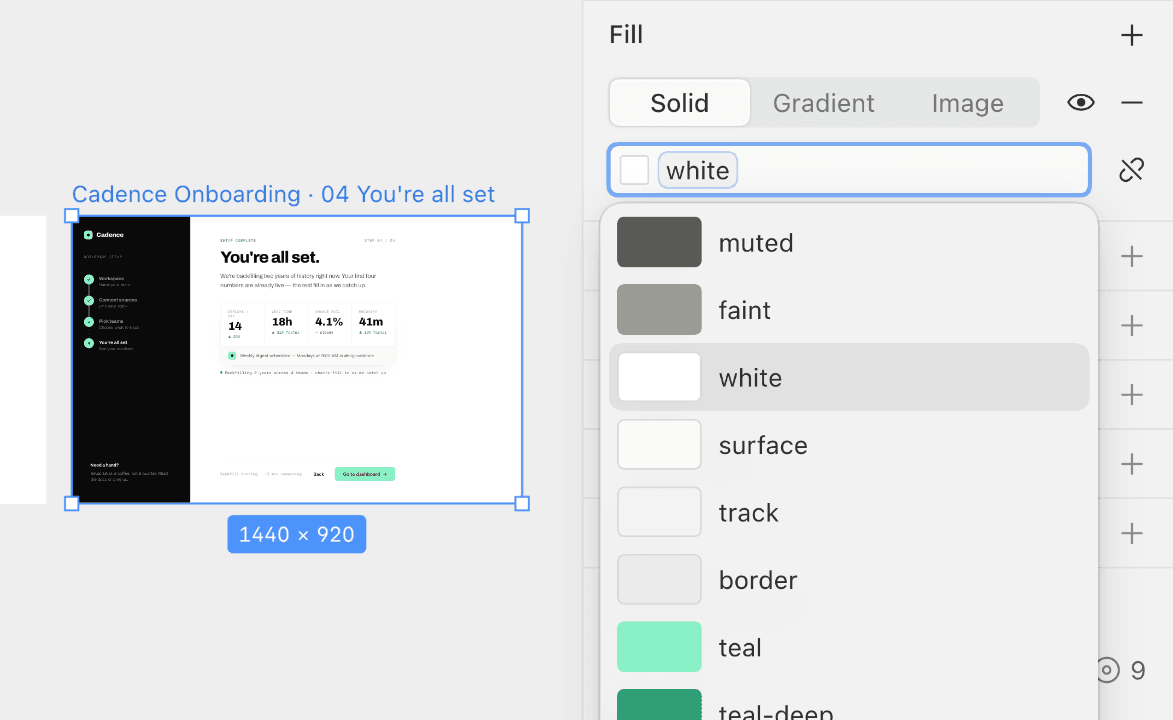Choose the teal-deep color variable

[849, 704]
